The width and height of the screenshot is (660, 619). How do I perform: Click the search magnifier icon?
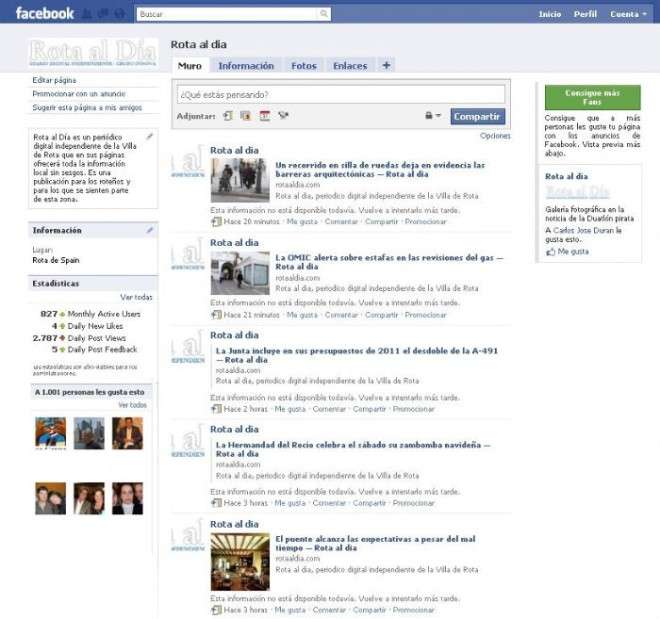click(324, 14)
